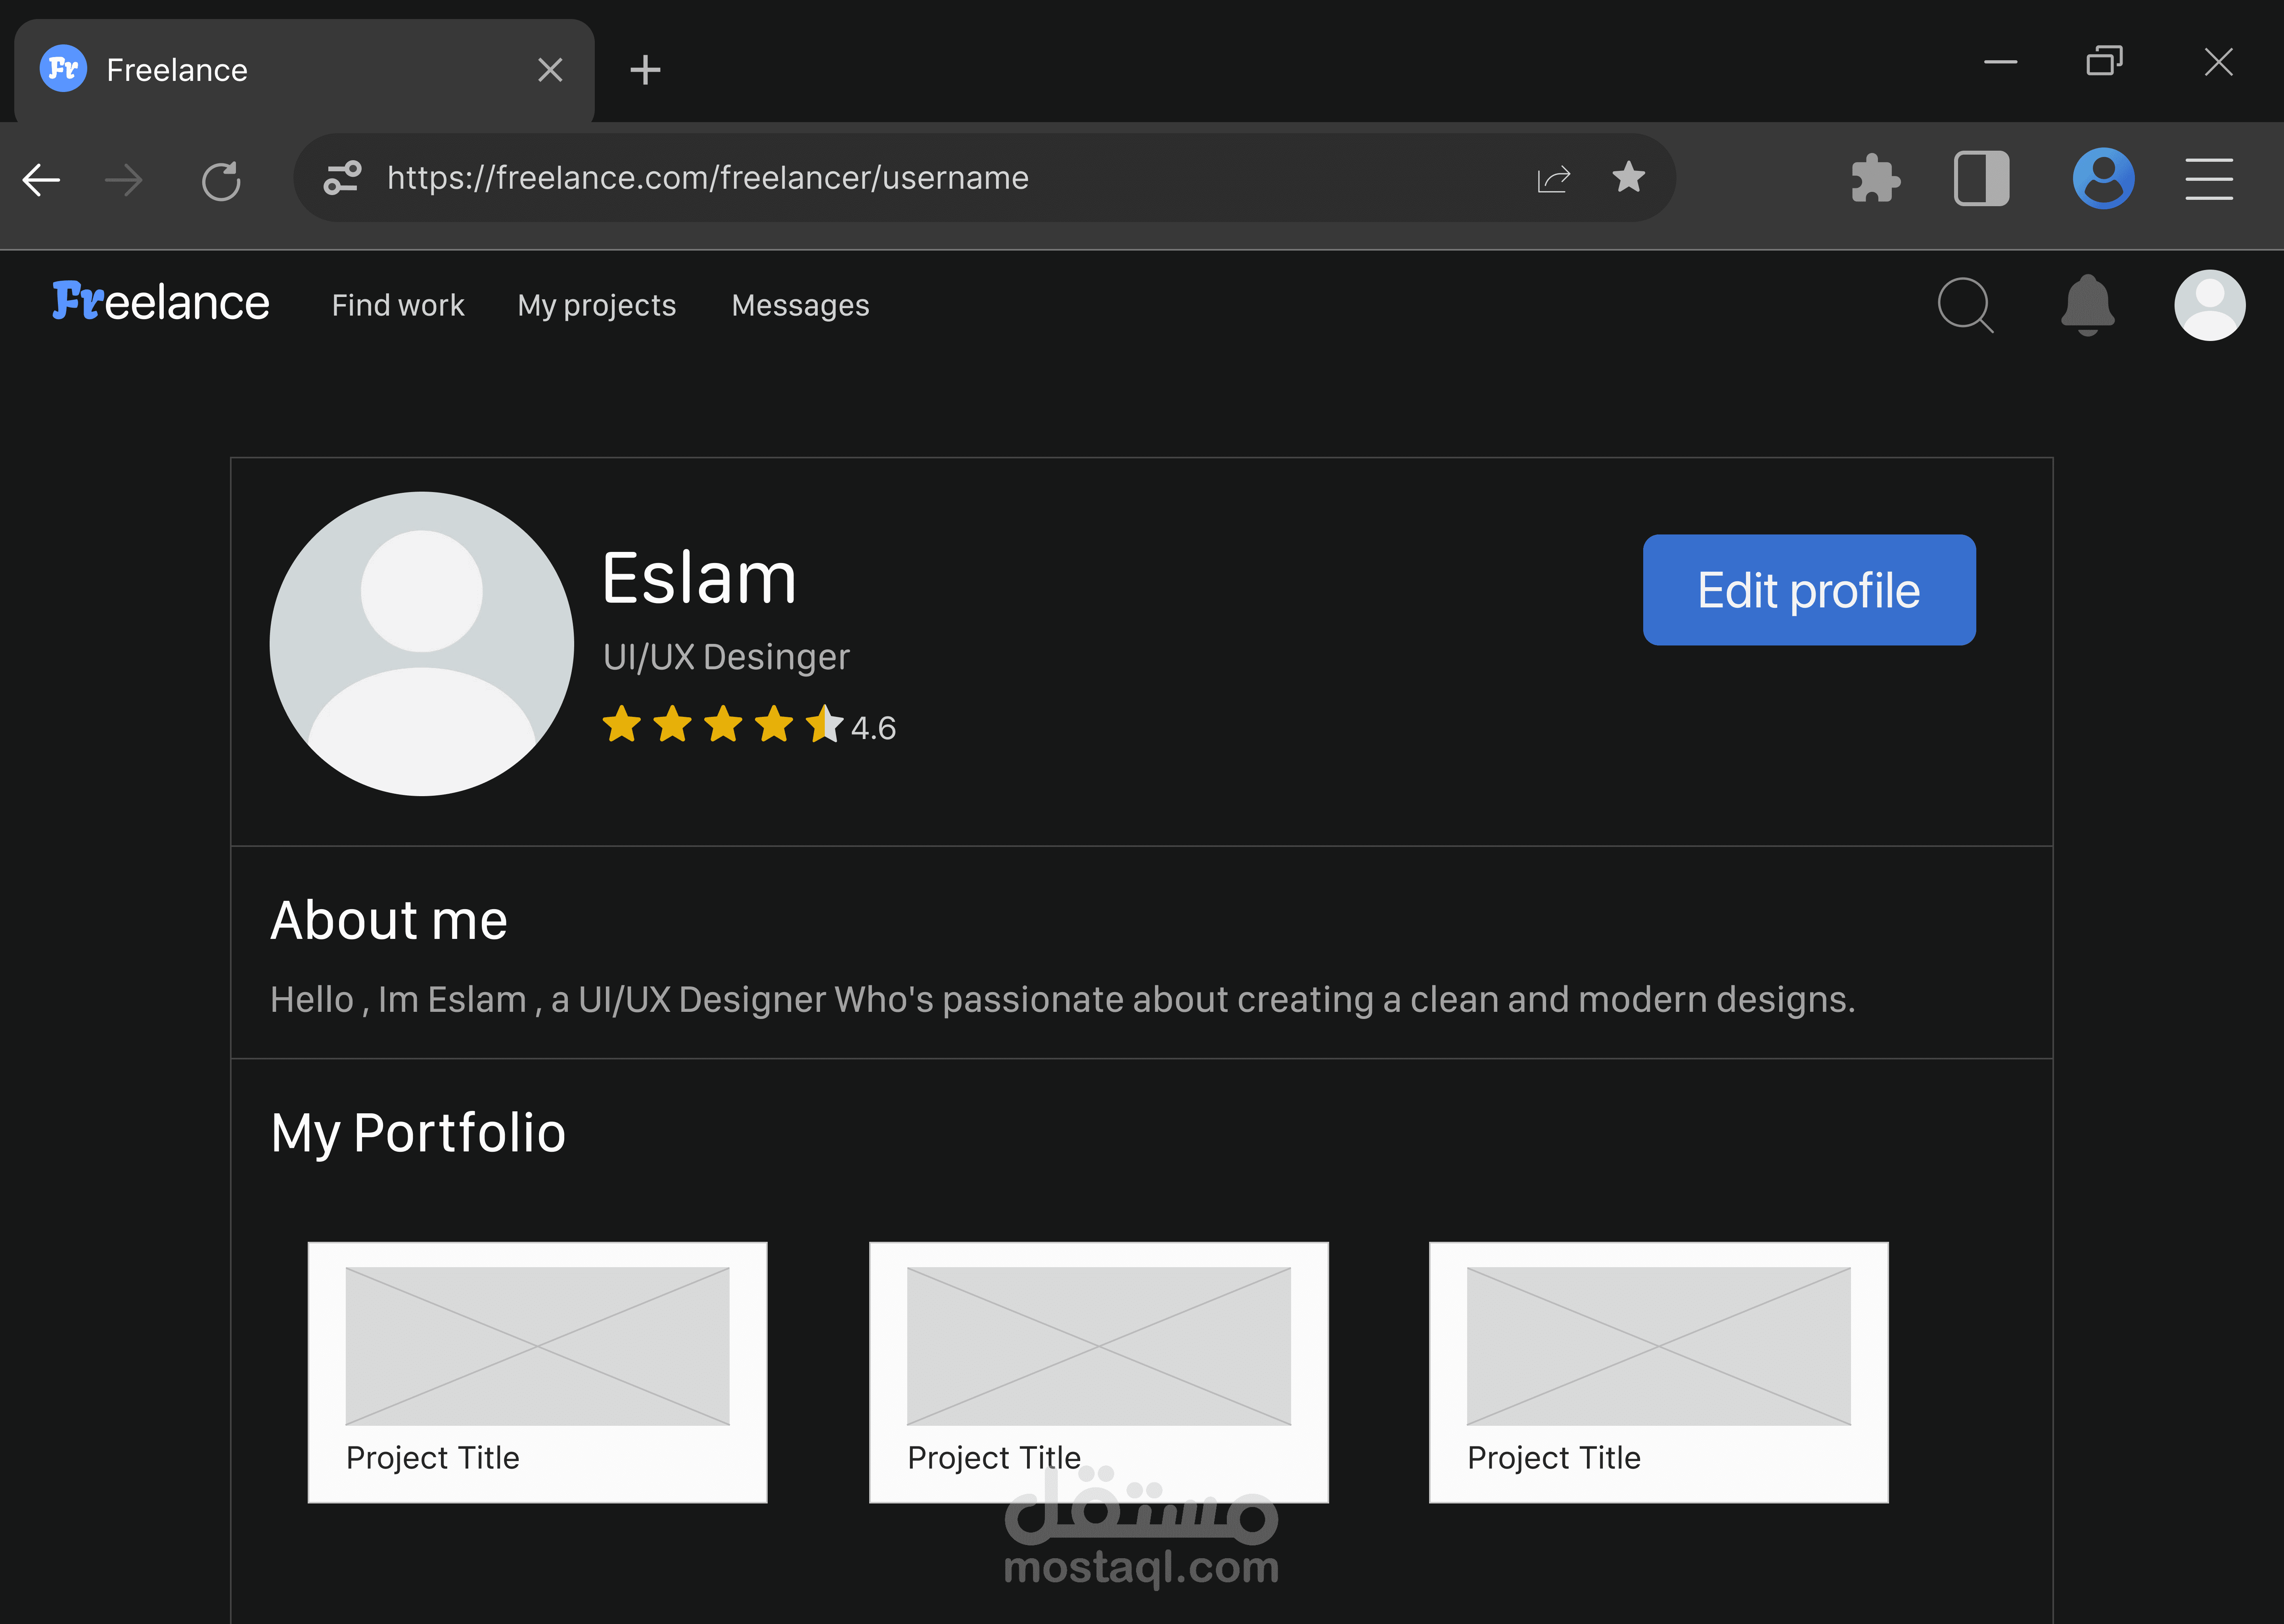Open the blue browser profile icon
Screen dimensions: 2284x1624
click(2103, 178)
